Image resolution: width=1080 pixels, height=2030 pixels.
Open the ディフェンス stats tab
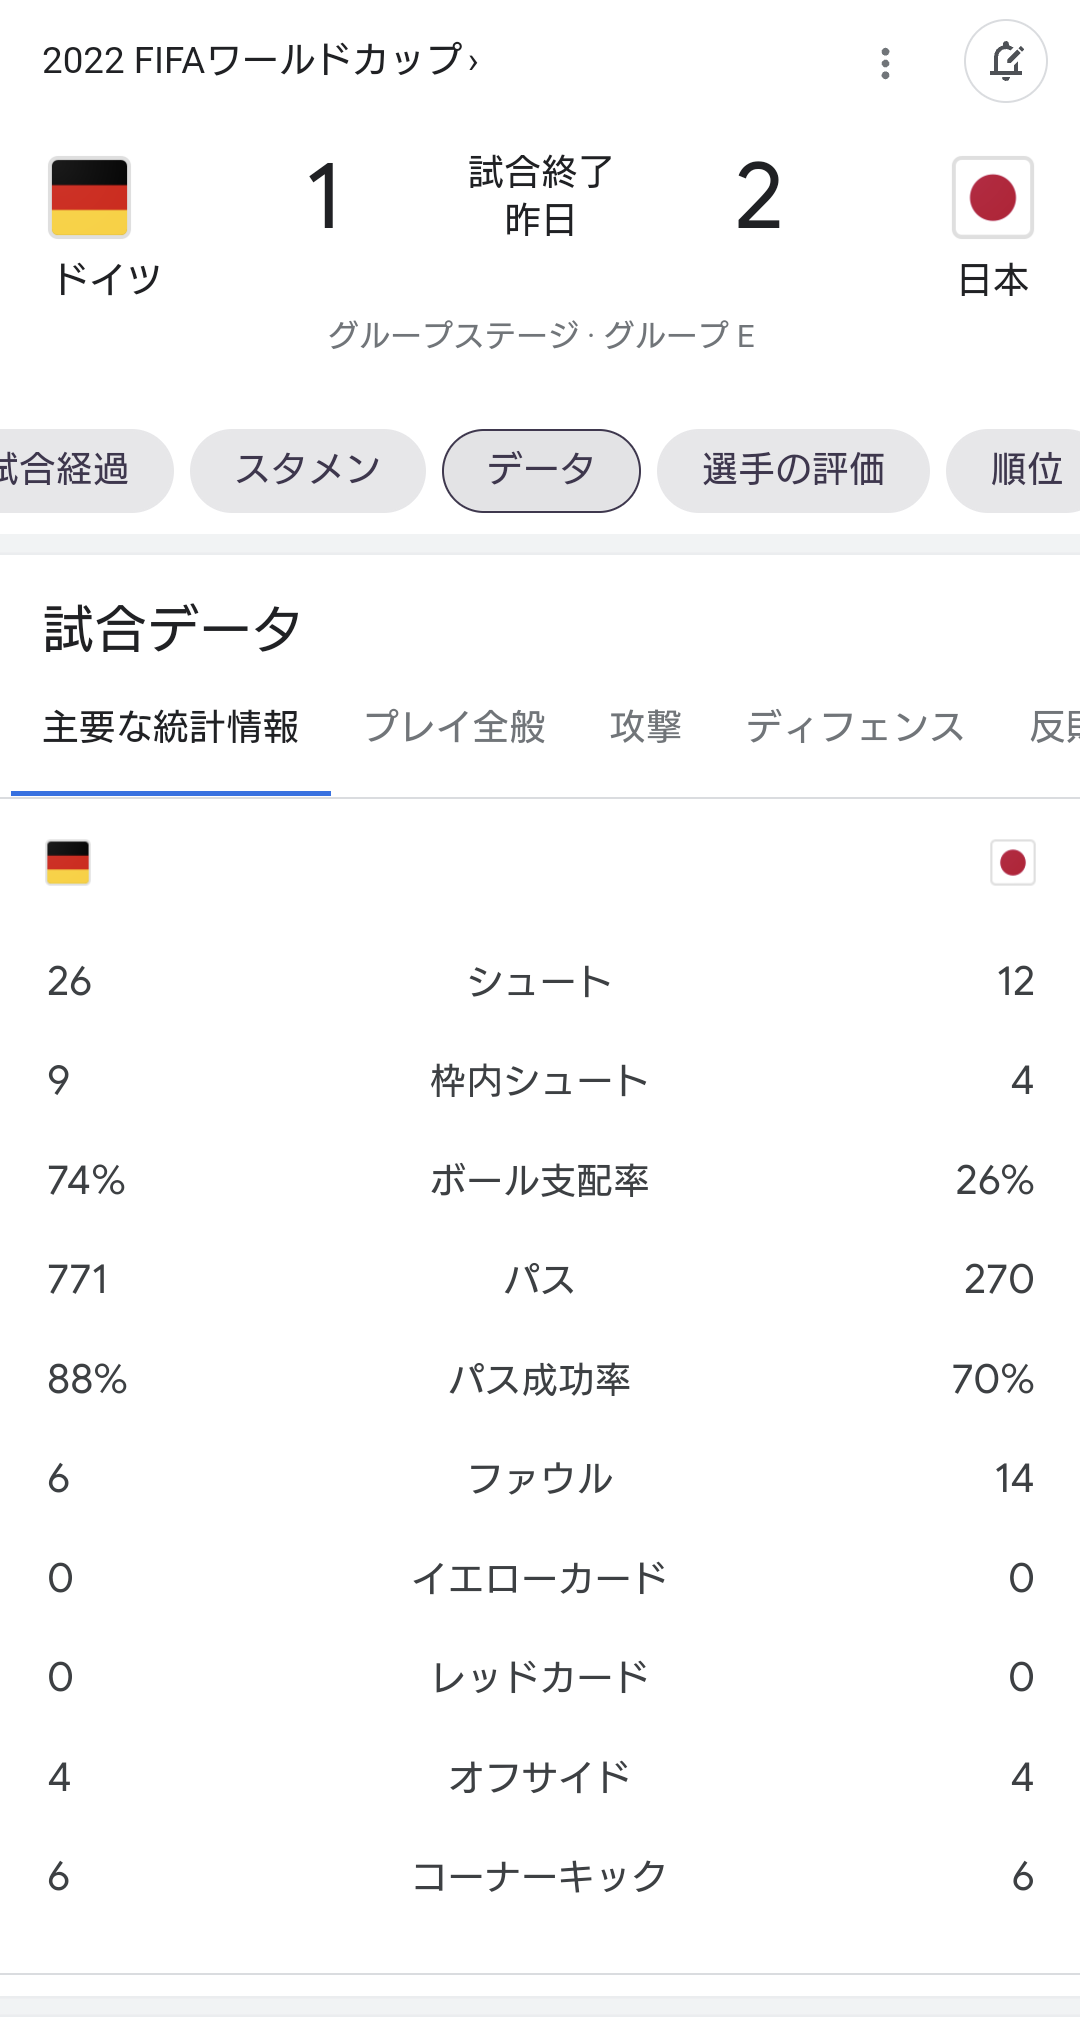[x=855, y=727]
